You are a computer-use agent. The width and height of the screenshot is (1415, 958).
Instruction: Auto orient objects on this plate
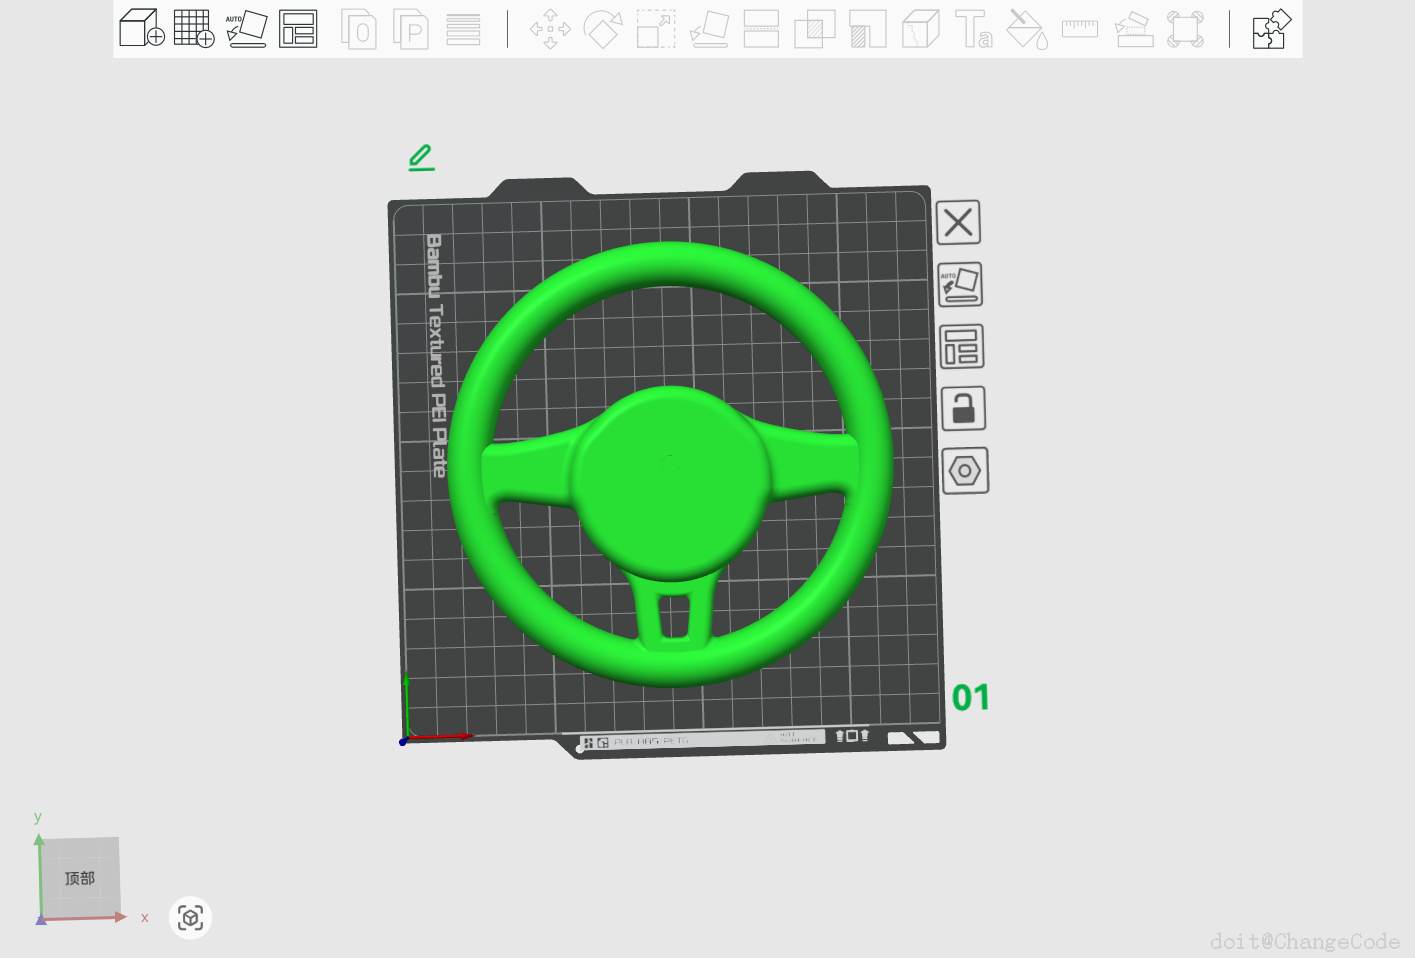click(960, 284)
